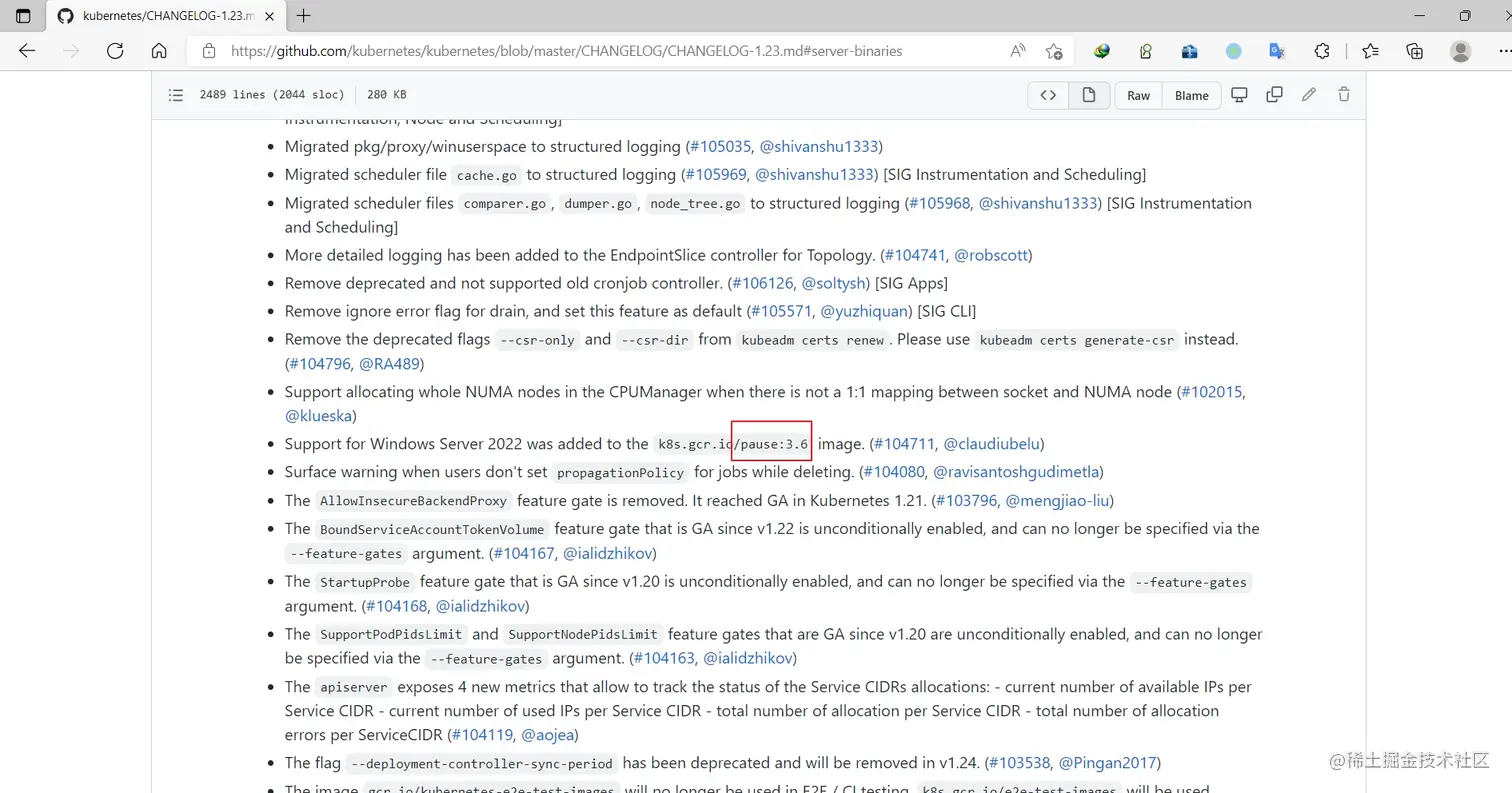Click the AllowInsecureBackendProxy code text
The image size is (1512, 793).
click(414, 501)
